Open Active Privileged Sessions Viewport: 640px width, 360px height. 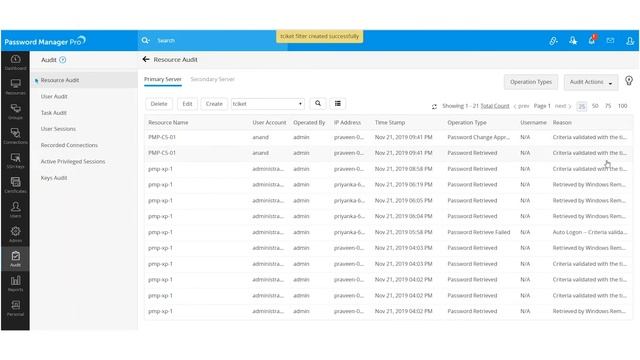click(73, 162)
